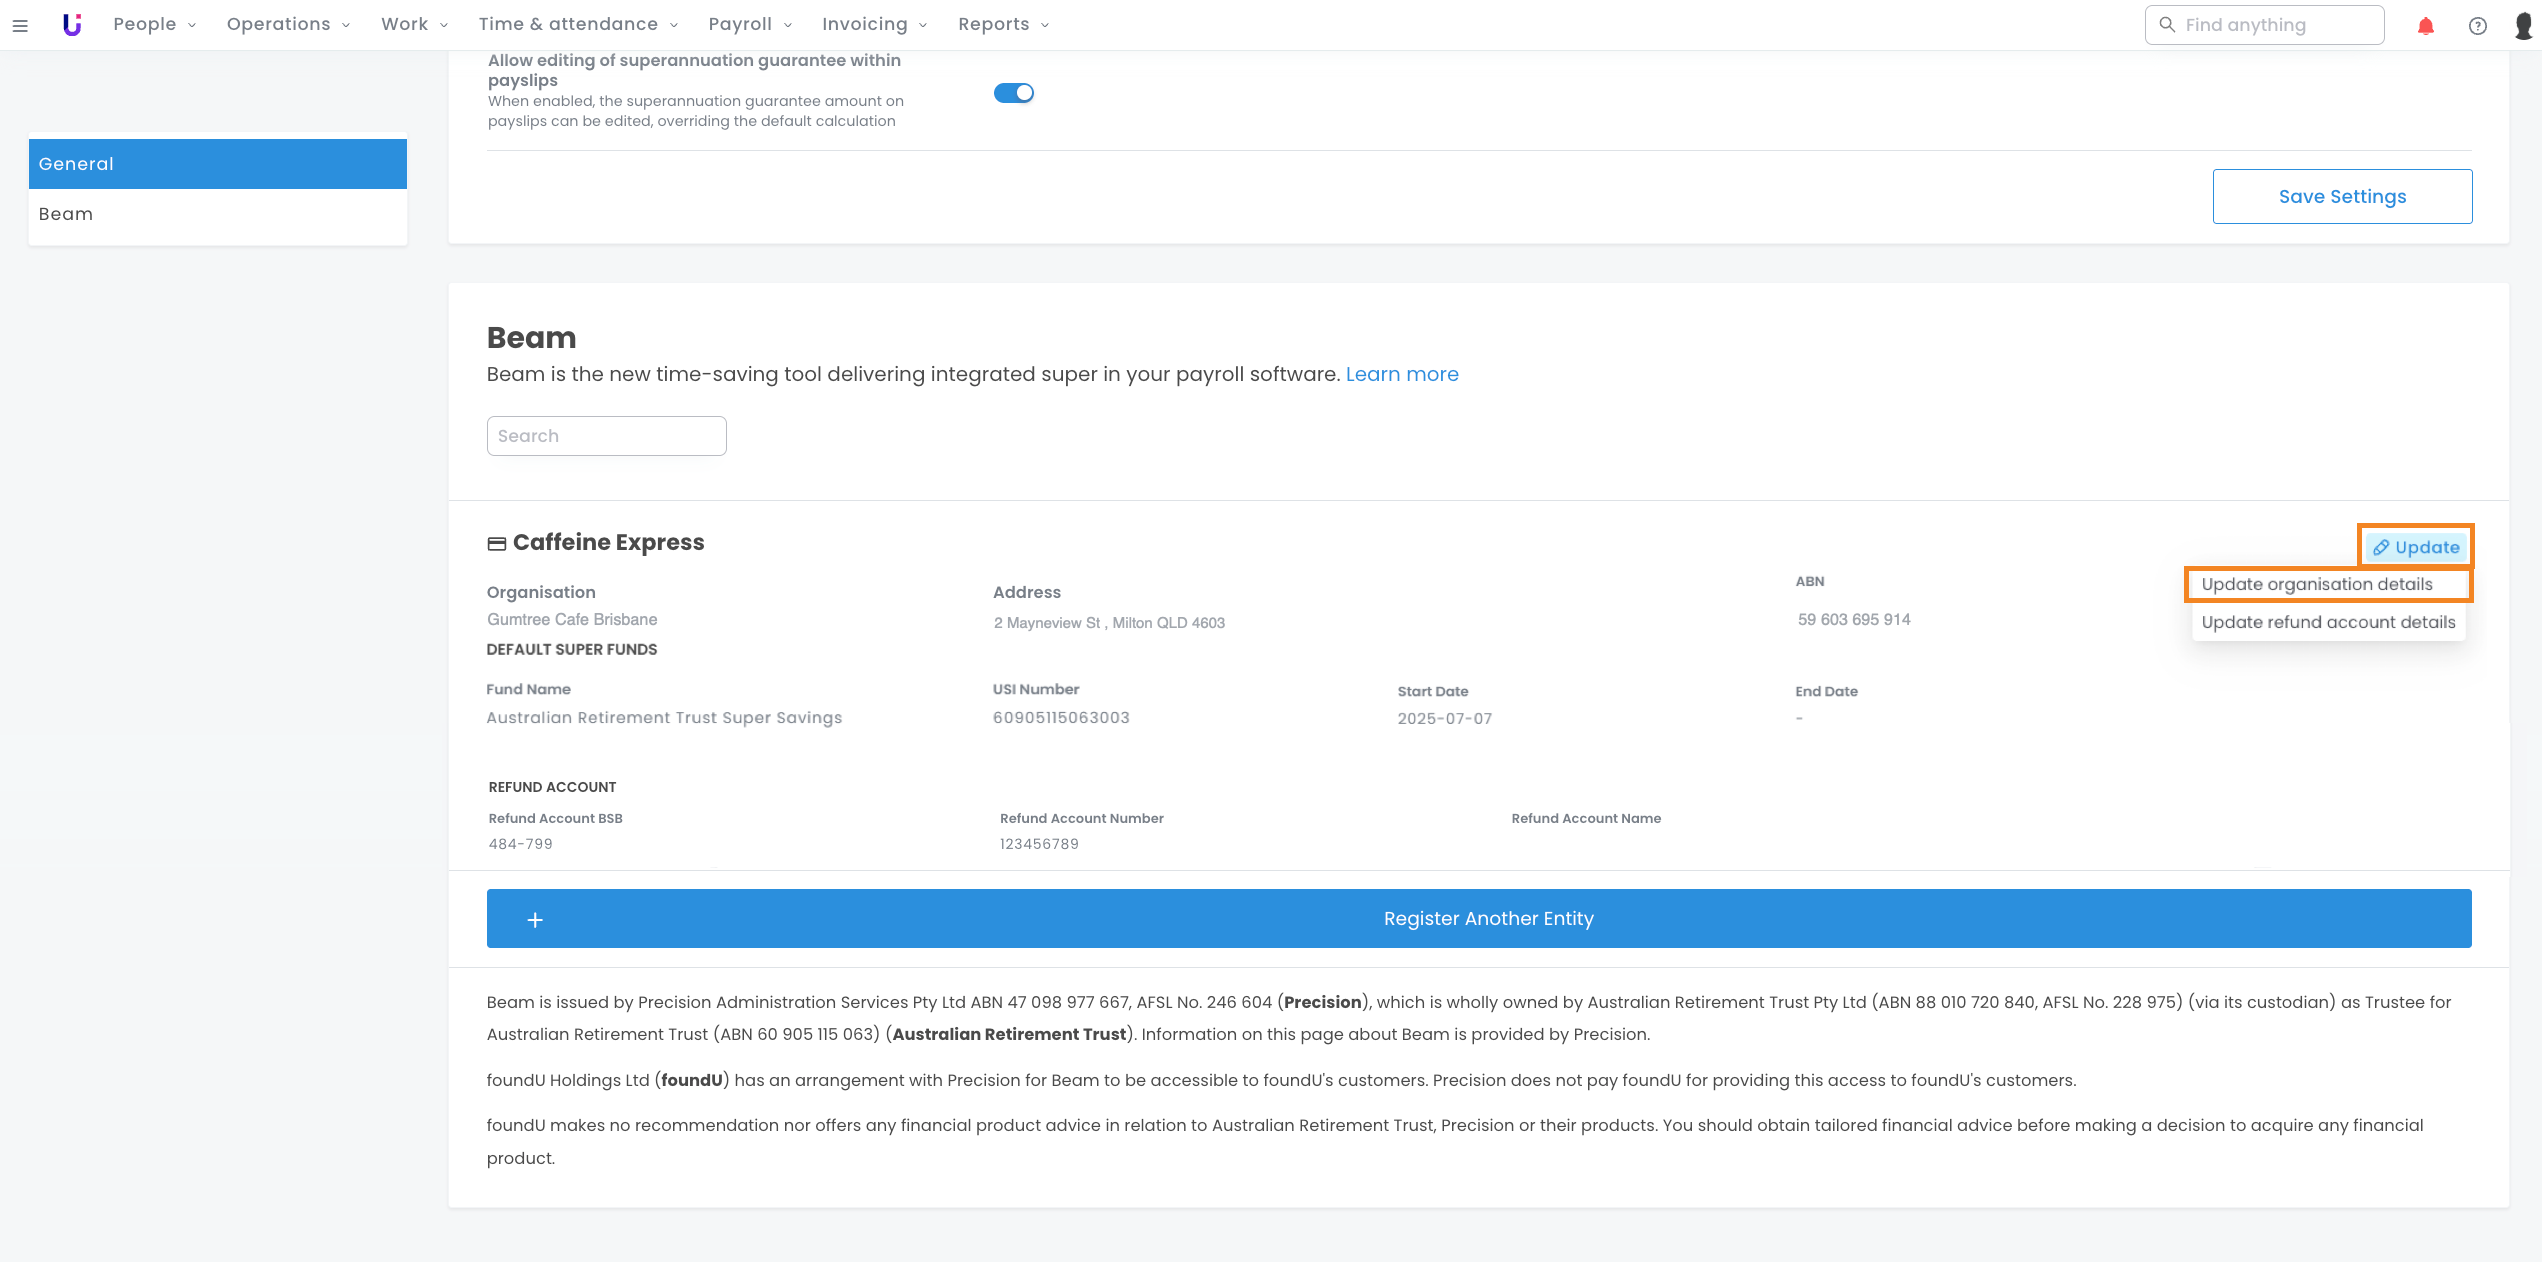The width and height of the screenshot is (2542, 1262).
Task: Choose Update refund account details
Action: (x=2328, y=622)
